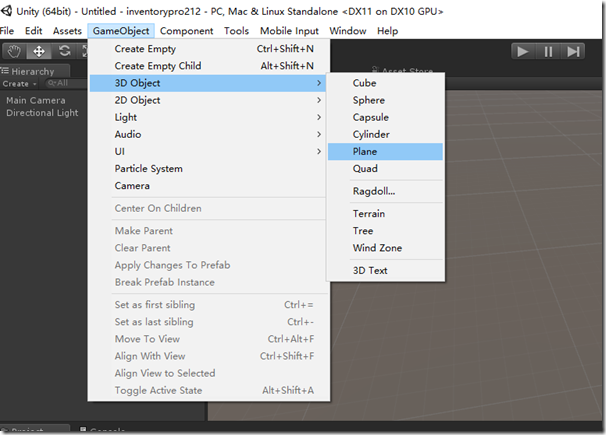Expand the 3D Object submenu
Viewport: 606px width, 435px height.
208,83
